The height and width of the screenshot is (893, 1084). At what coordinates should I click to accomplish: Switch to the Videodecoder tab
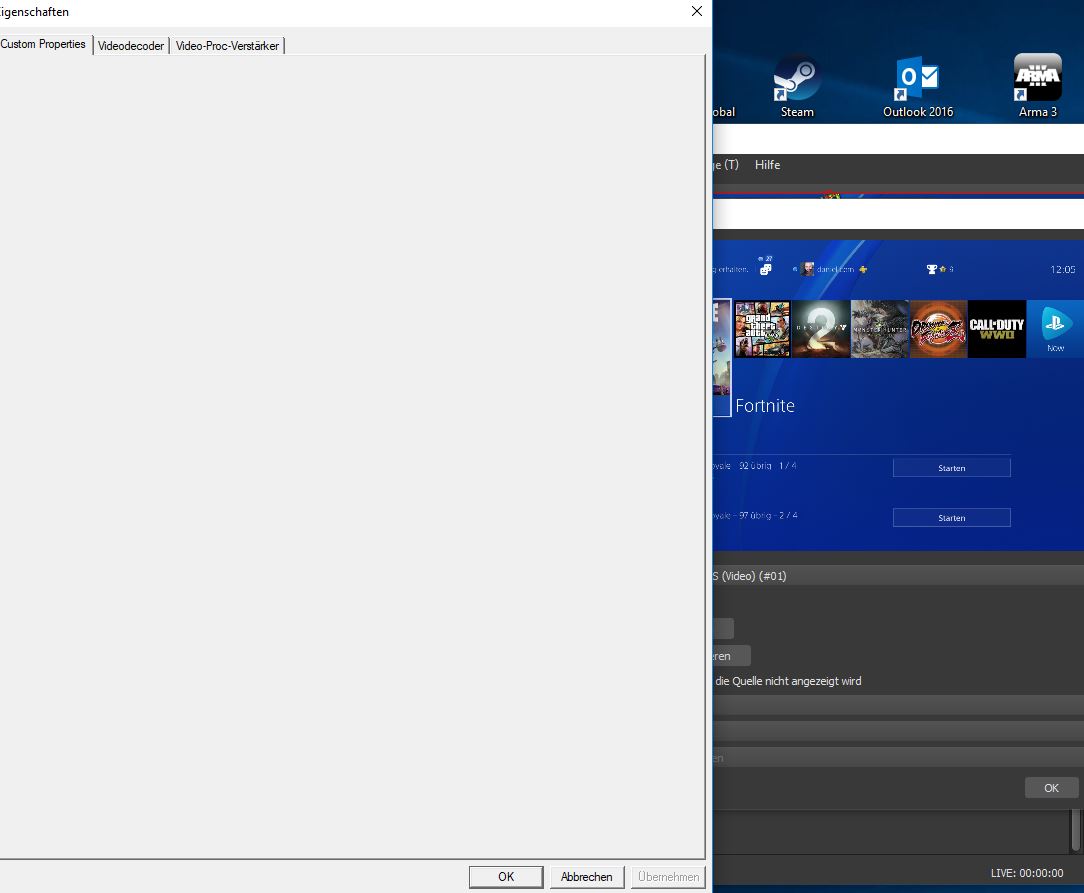[x=131, y=46]
